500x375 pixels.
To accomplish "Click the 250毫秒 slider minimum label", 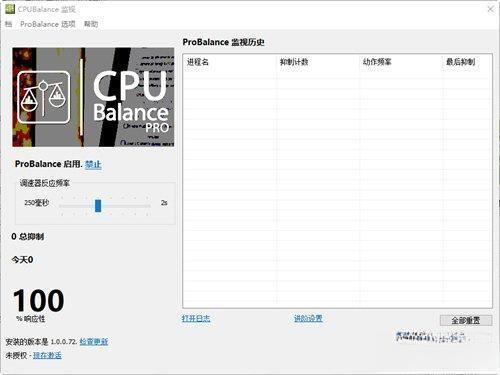I will tap(36, 203).
